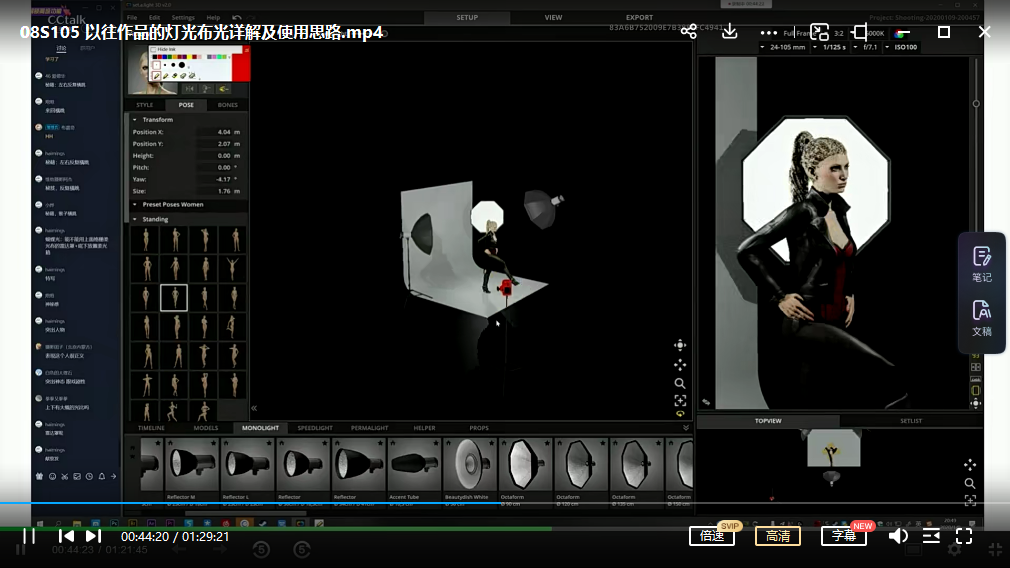Screen dimensions: 1010x568
Task: Open the EXPORT tab at the top
Action: click(639, 17)
